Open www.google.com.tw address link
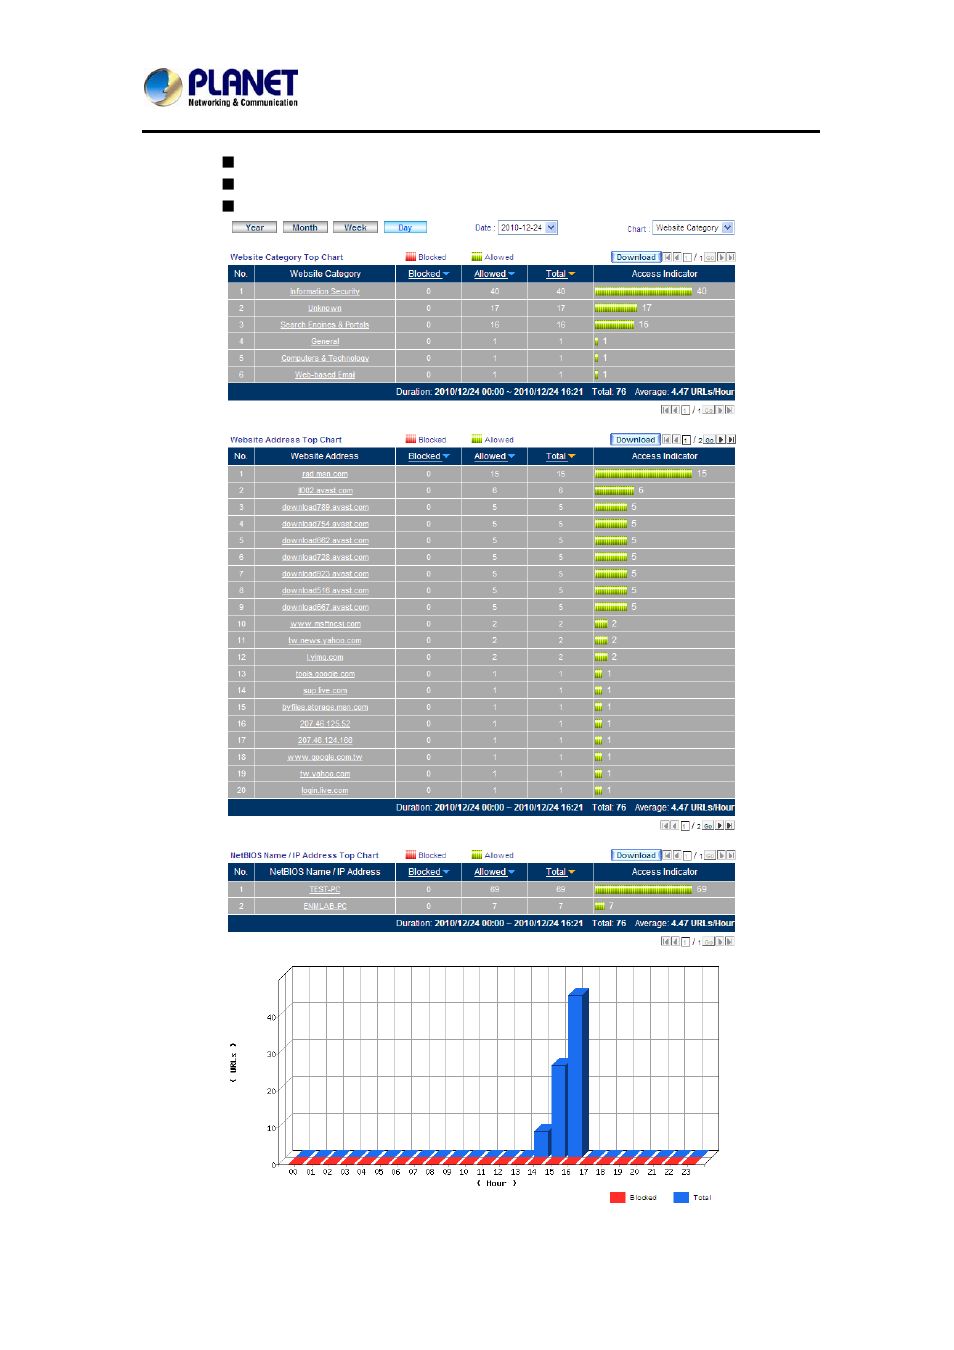954x1350 pixels. (325, 757)
